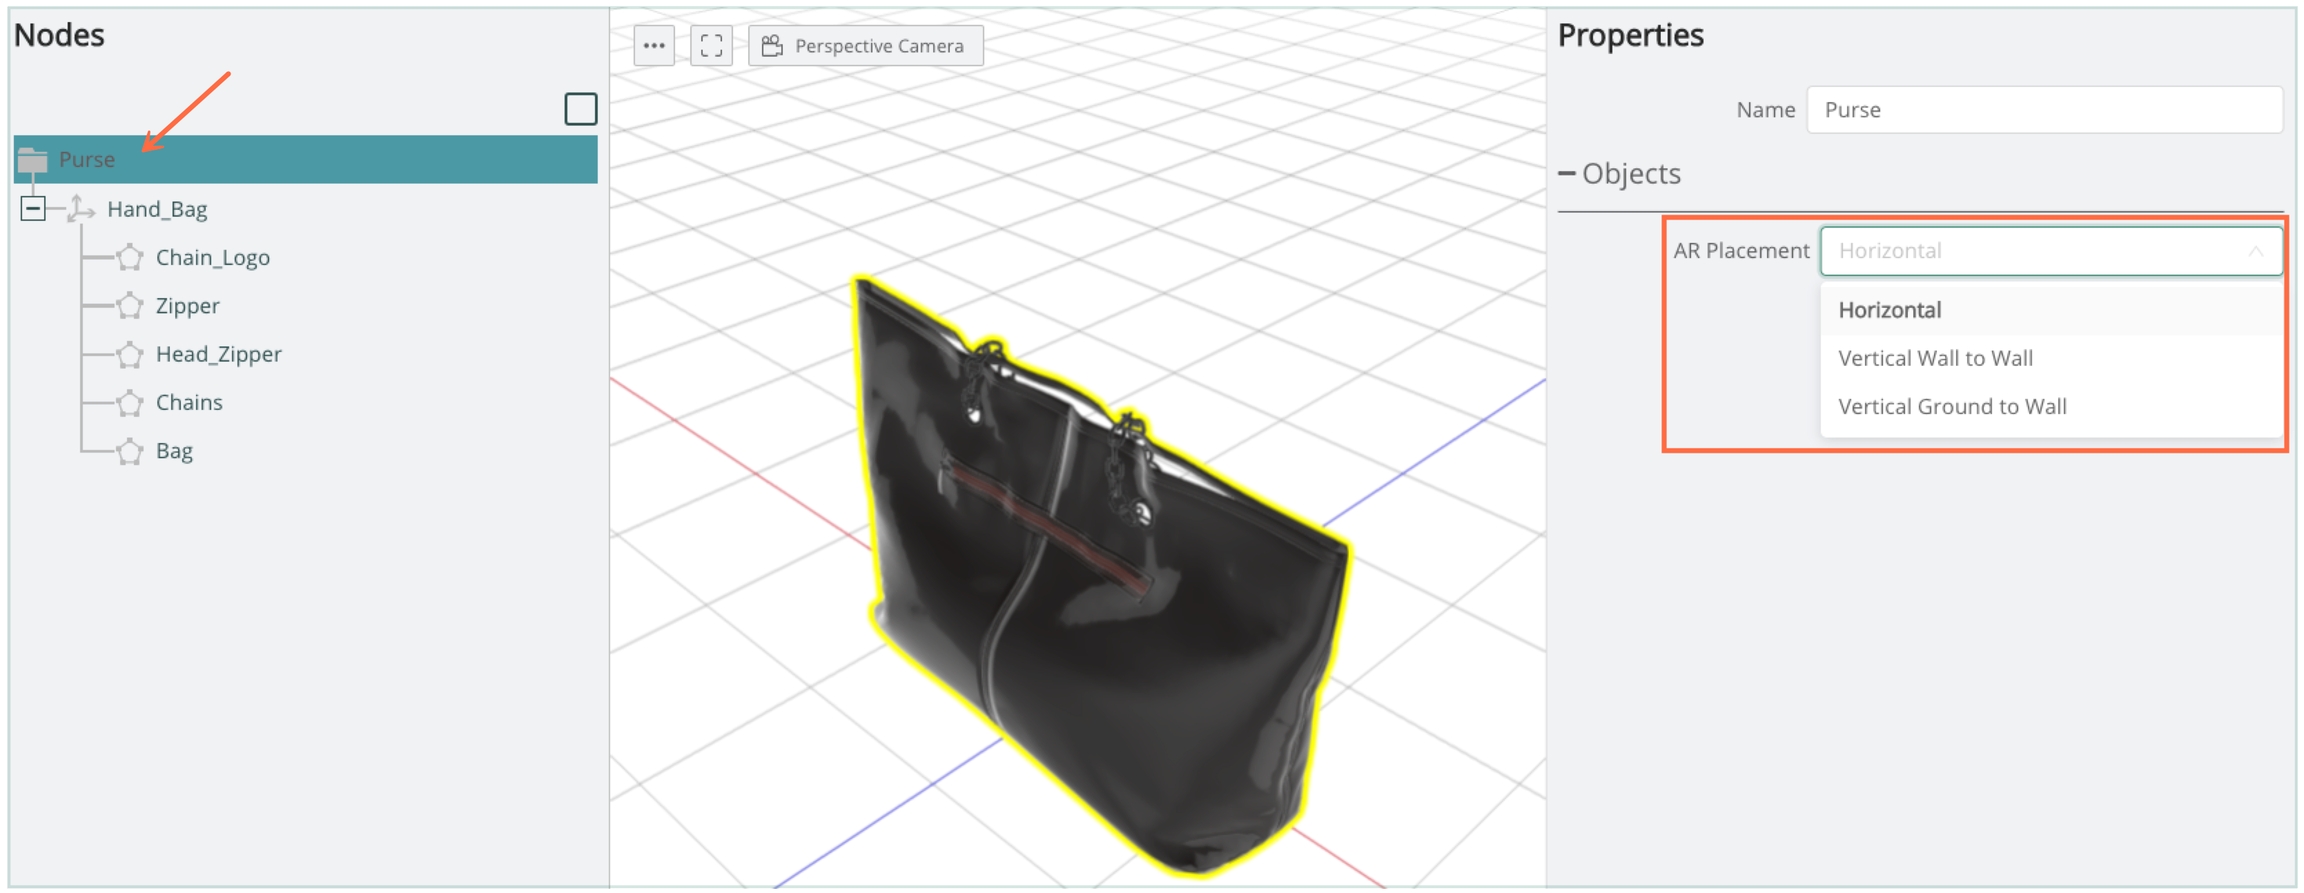The width and height of the screenshot is (2304, 893).
Task: Click the Hand_Bag transform node icon
Action: (x=81, y=209)
